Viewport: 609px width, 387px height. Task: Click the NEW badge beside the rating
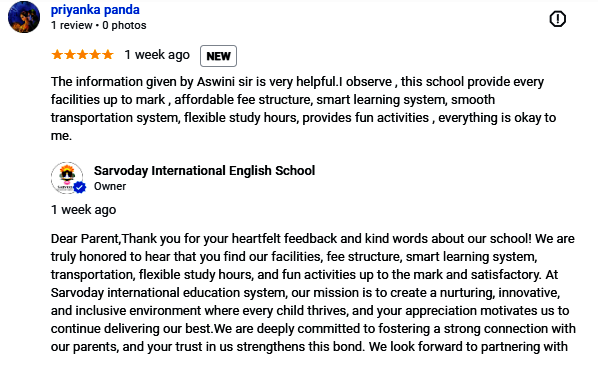point(218,56)
